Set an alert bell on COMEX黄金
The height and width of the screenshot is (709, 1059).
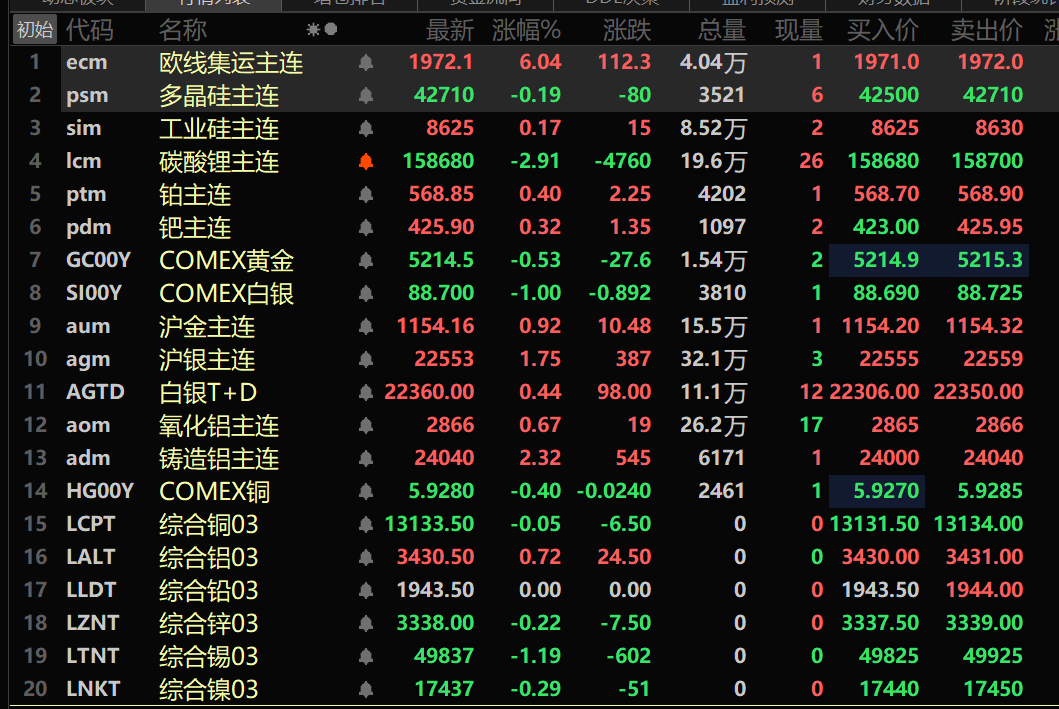point(366,261)
